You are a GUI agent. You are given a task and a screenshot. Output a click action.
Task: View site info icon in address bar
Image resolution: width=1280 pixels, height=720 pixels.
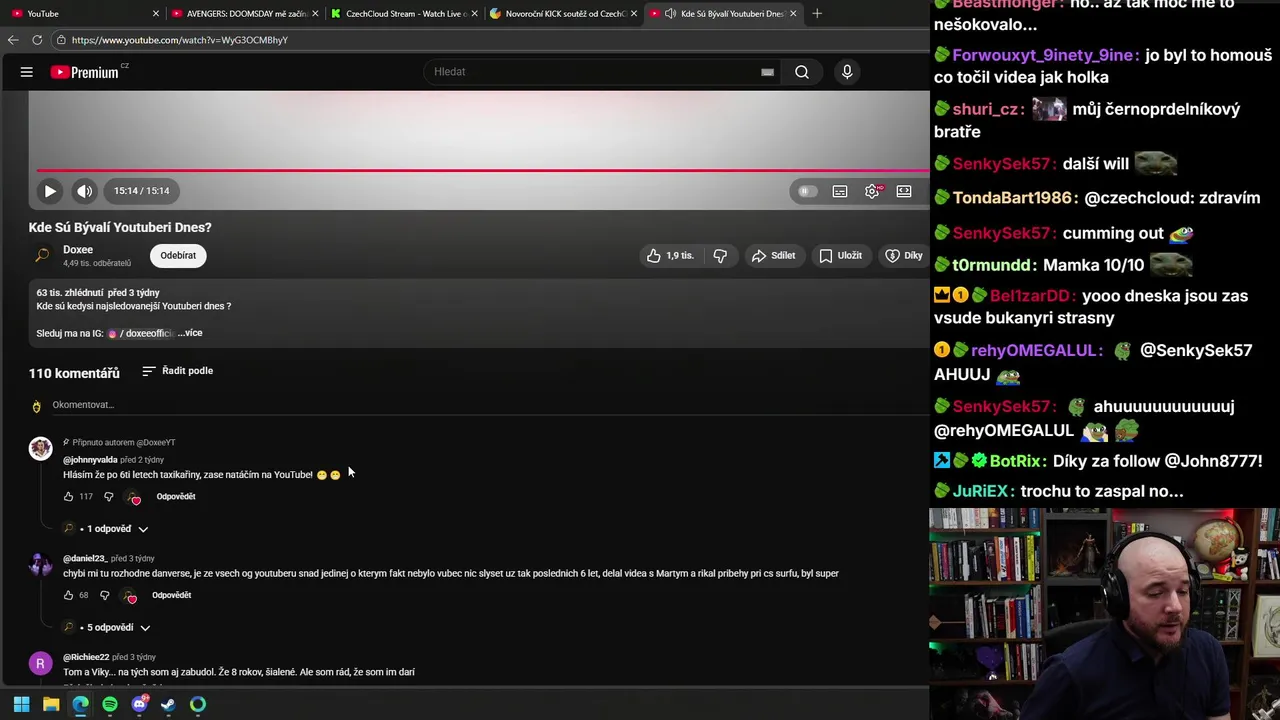[61, 40]
